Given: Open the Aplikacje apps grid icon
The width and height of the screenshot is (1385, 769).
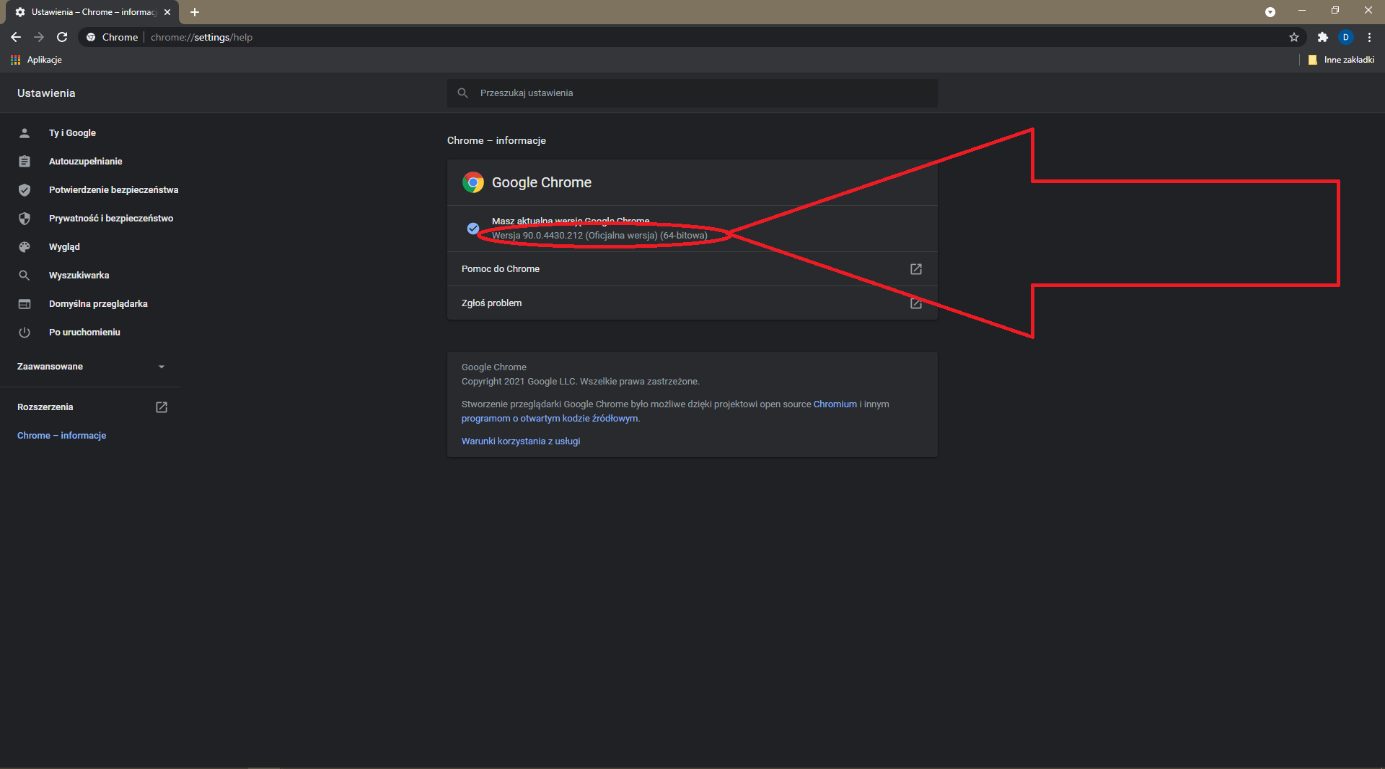Looking at the screenshot, I should tap(15, 60).
